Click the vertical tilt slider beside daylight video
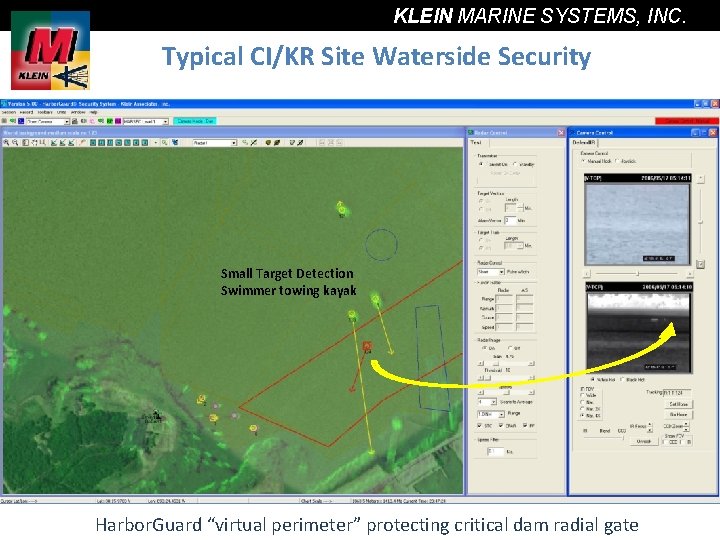The height and width of the screenshot is (540, 720). click(700, 222)
